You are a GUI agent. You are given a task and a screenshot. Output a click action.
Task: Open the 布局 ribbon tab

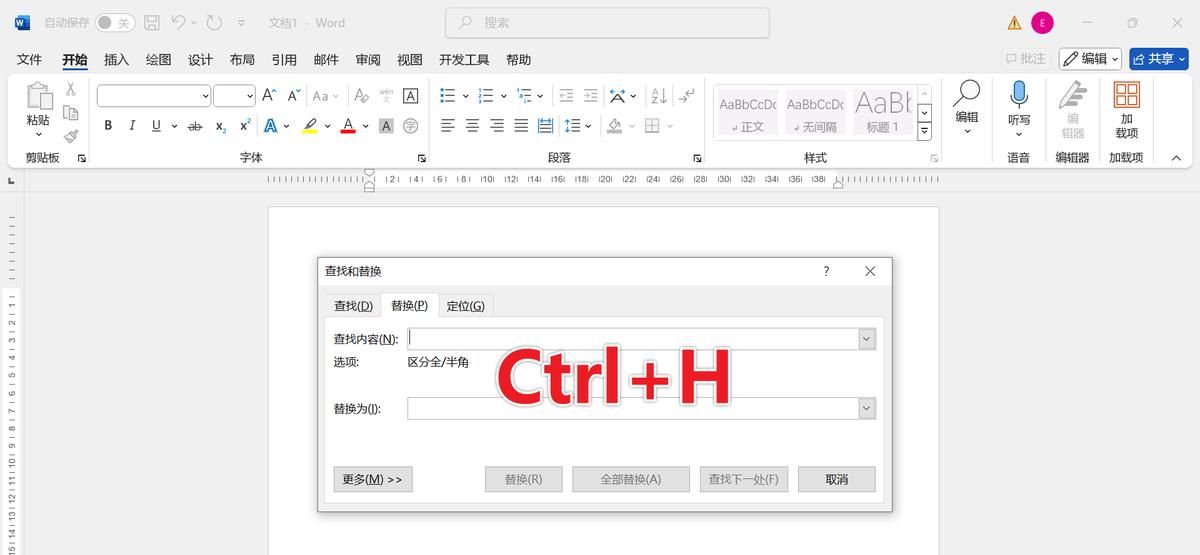pos(242,60)
